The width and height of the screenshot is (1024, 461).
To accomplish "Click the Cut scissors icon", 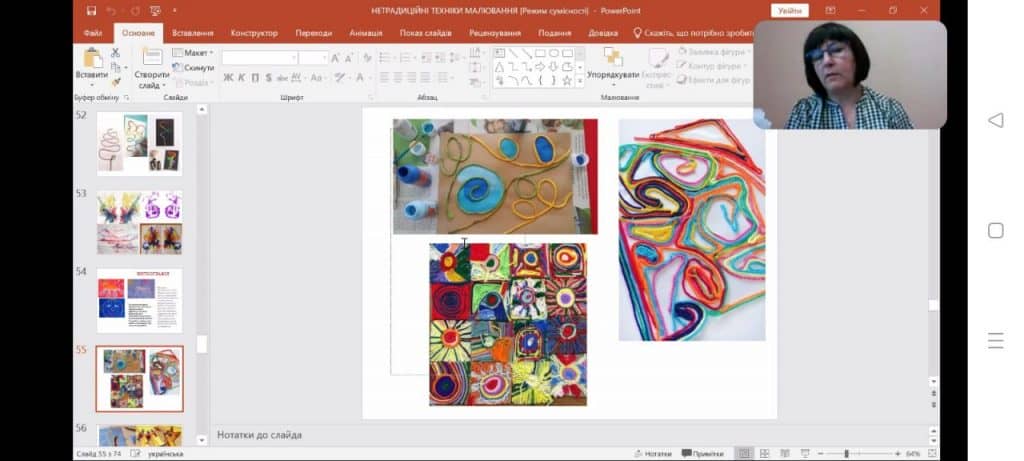I will (118, 54).
